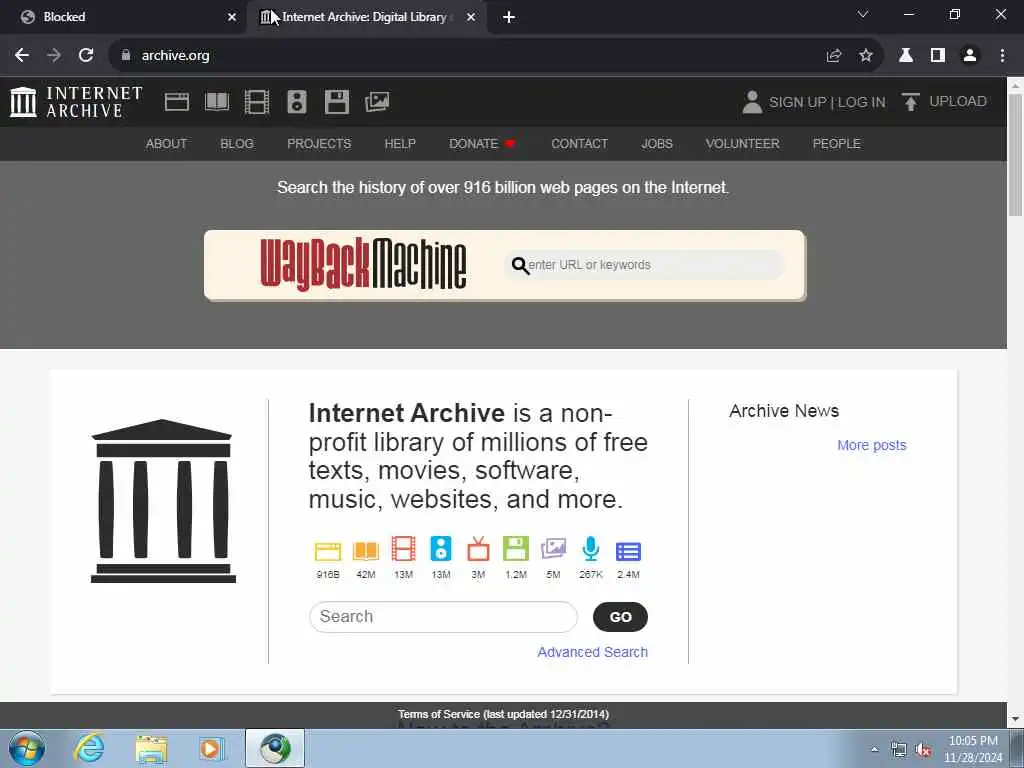Open the PROJECTS menu item
This screenshot has width=1024, height=768.
[x=319, y=144]
